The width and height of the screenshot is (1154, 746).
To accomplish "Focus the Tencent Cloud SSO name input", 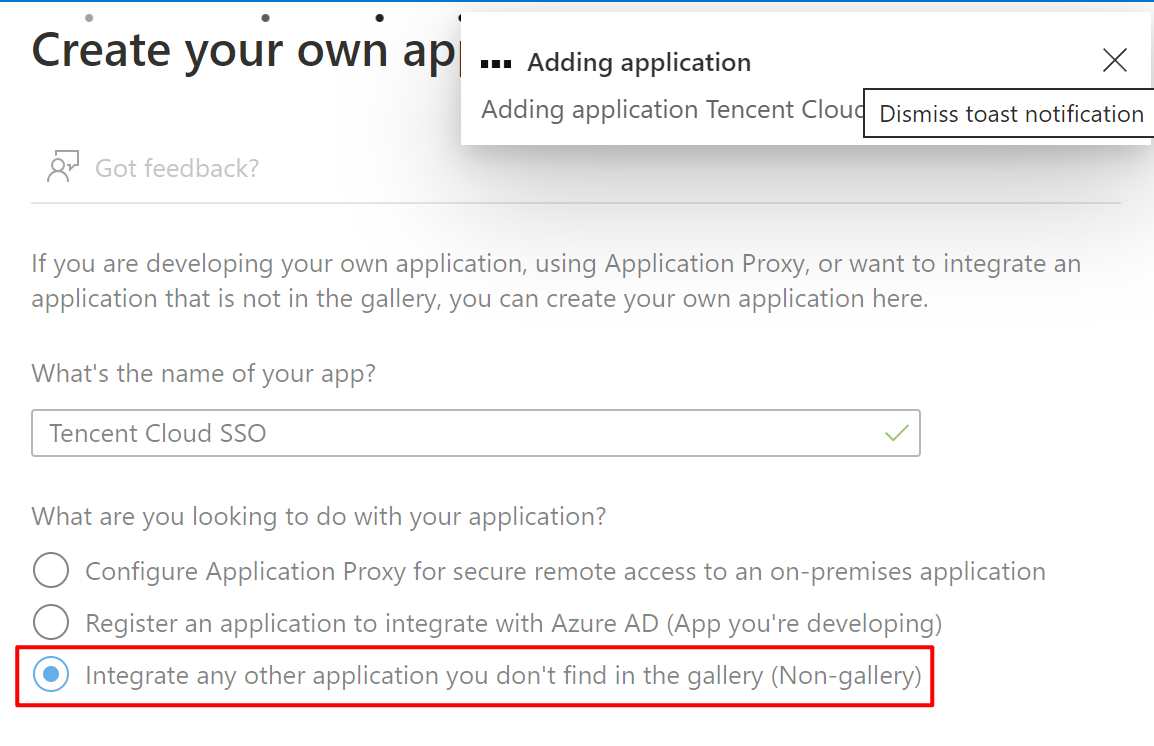I will 460,433.
